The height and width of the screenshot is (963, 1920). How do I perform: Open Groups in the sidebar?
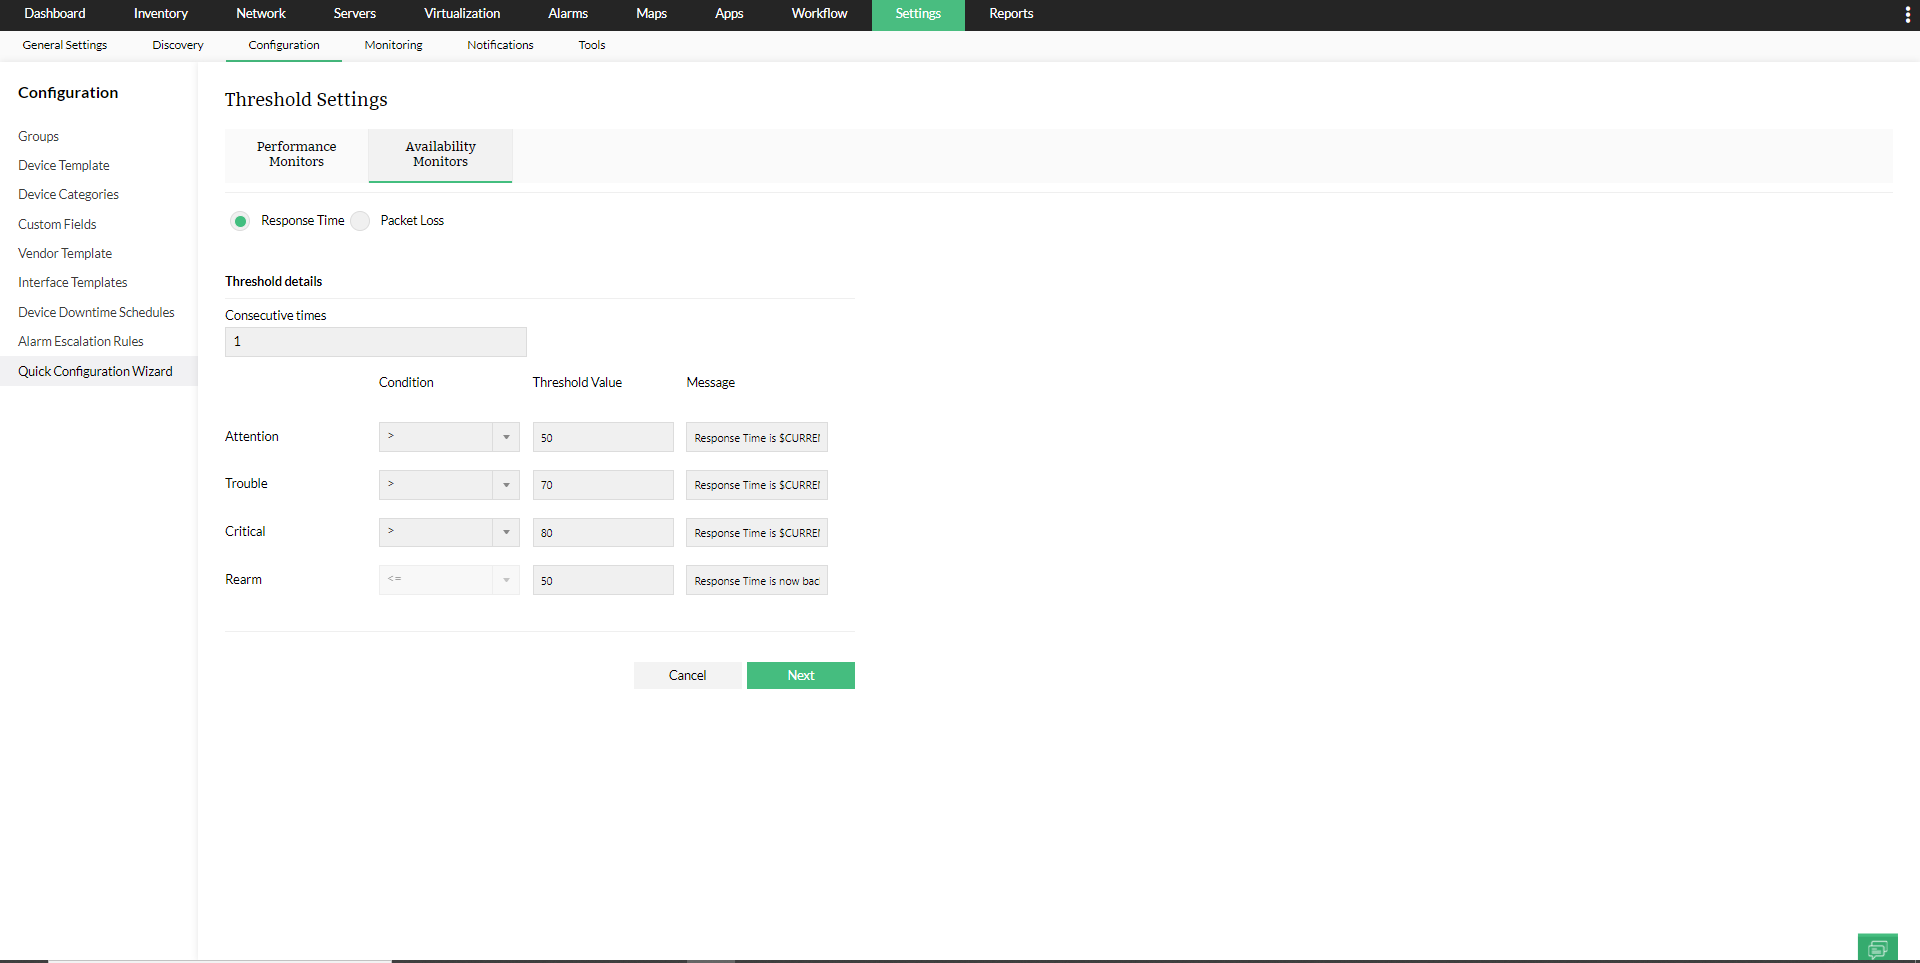(x=38, y=137)
